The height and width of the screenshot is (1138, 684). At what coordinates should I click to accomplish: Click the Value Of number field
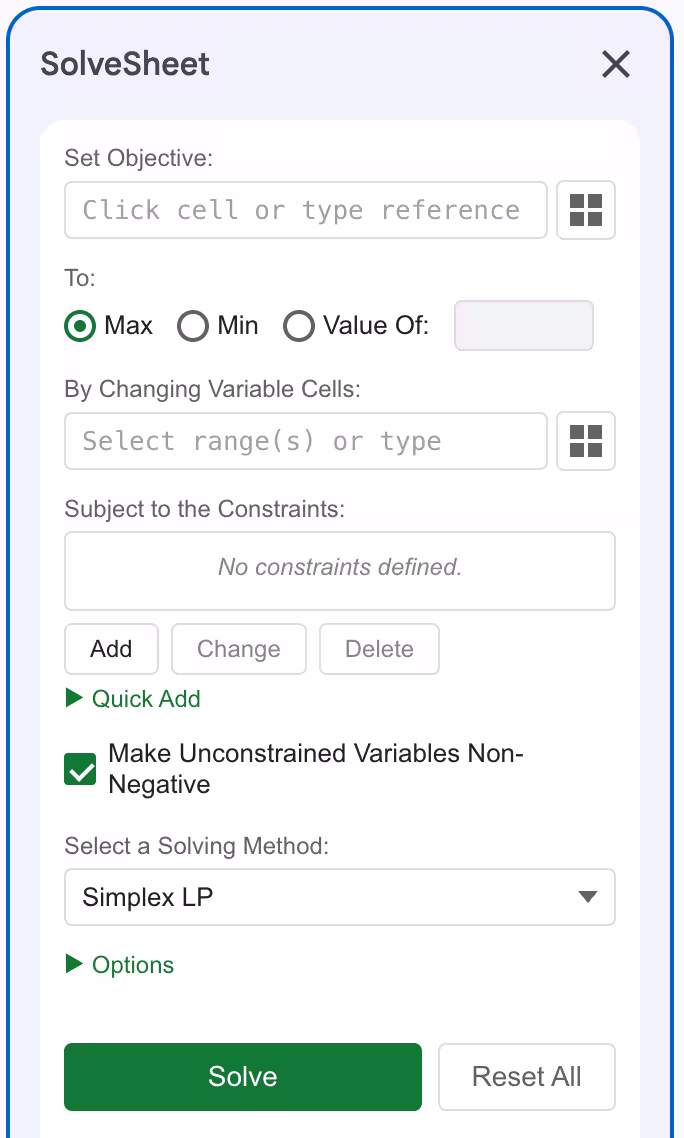coord(524,326)
